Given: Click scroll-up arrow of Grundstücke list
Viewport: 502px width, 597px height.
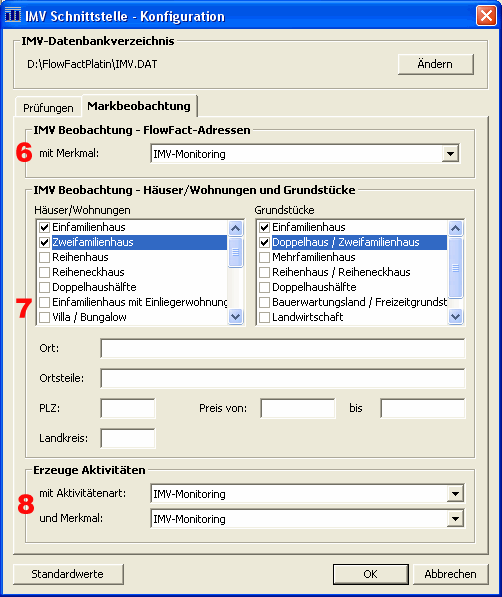Looking at the screenshot, I should [456, 228].
